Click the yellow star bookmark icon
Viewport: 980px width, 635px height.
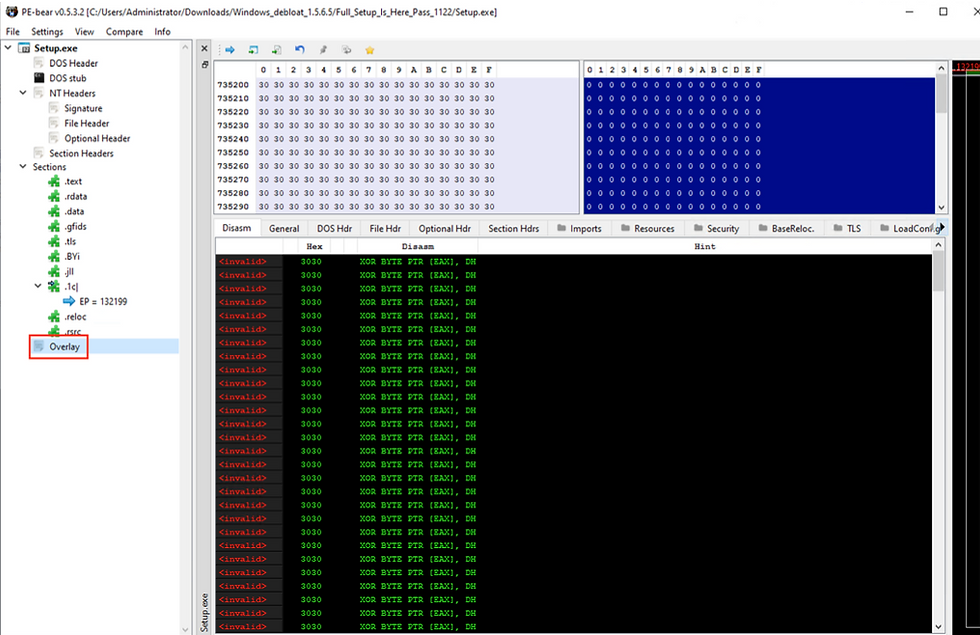pyautogui.click(x=370, y=50)
